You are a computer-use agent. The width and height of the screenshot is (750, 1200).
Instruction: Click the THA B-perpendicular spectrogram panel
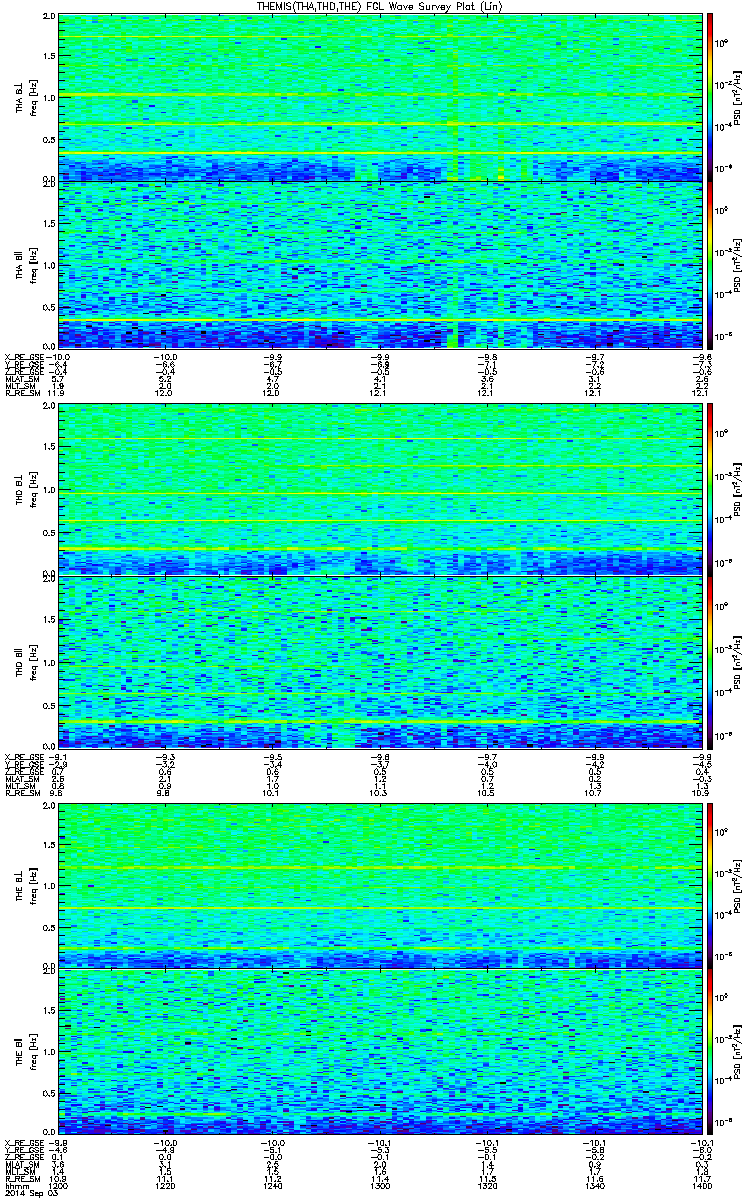coord(378,97)
